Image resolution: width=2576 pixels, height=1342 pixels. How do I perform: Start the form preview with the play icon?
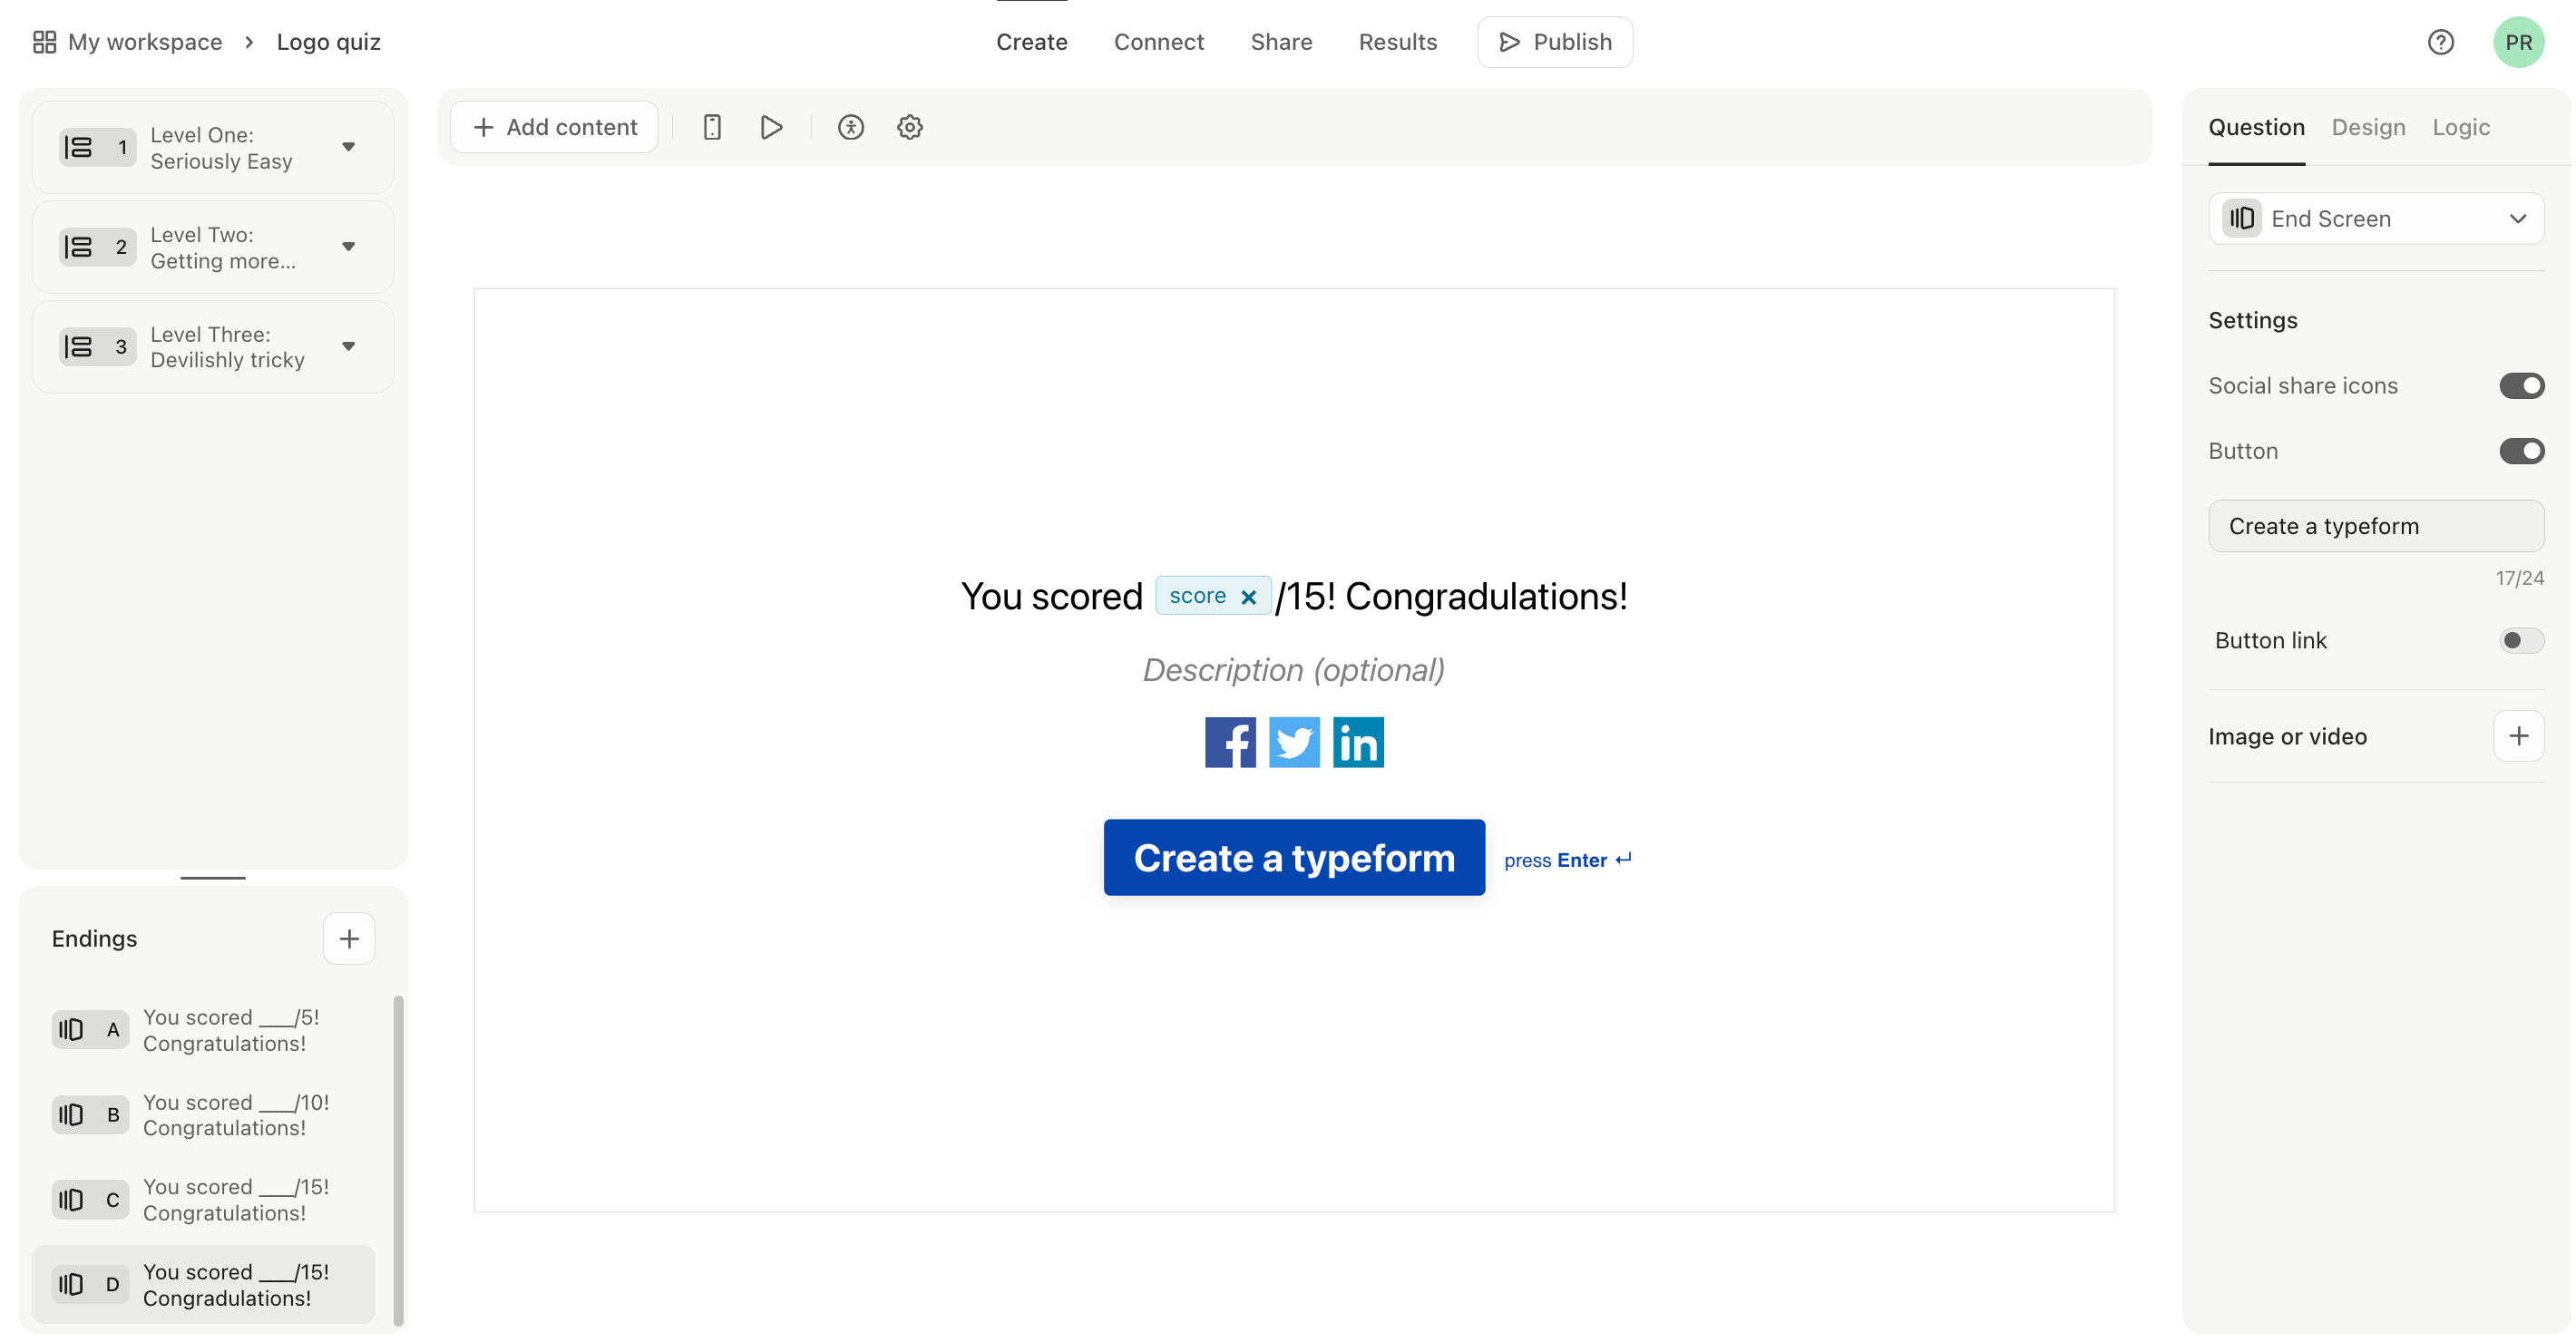click(770, 127)
